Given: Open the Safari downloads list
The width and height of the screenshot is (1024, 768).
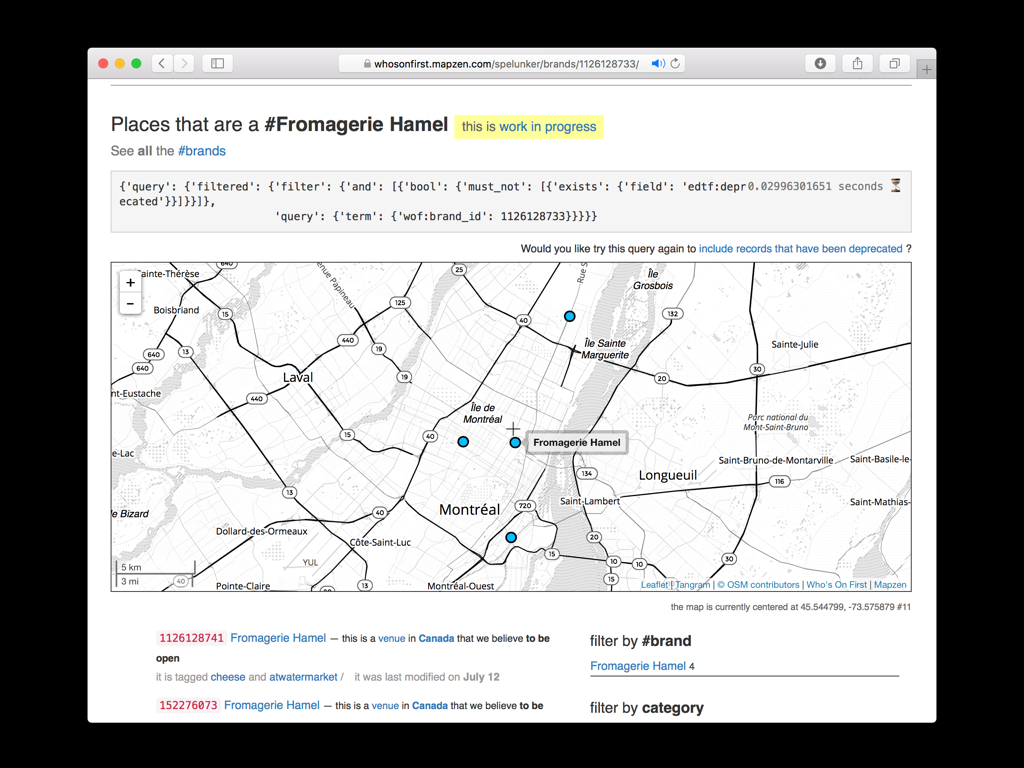Looking at the screenshot, I should tap(820, 63).
